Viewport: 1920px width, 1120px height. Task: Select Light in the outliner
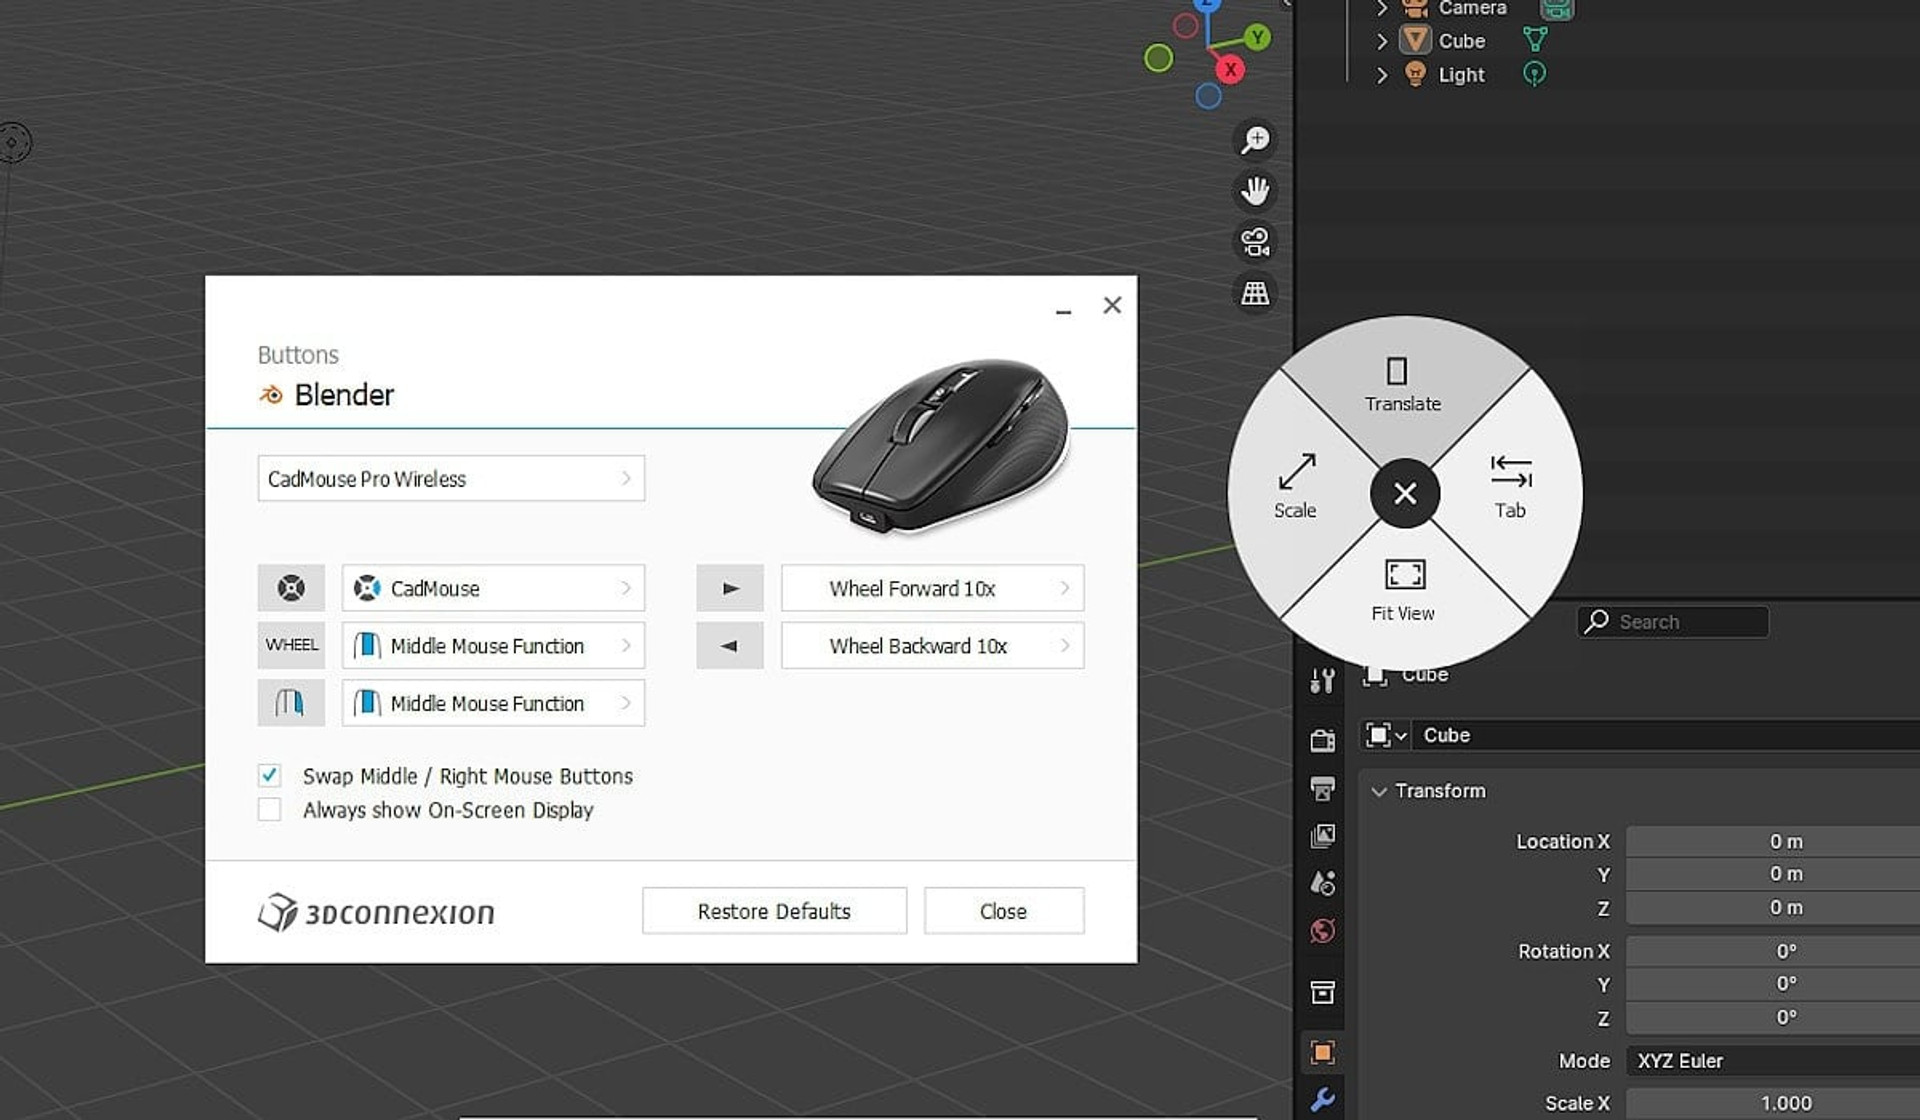tap(1461, 75)
